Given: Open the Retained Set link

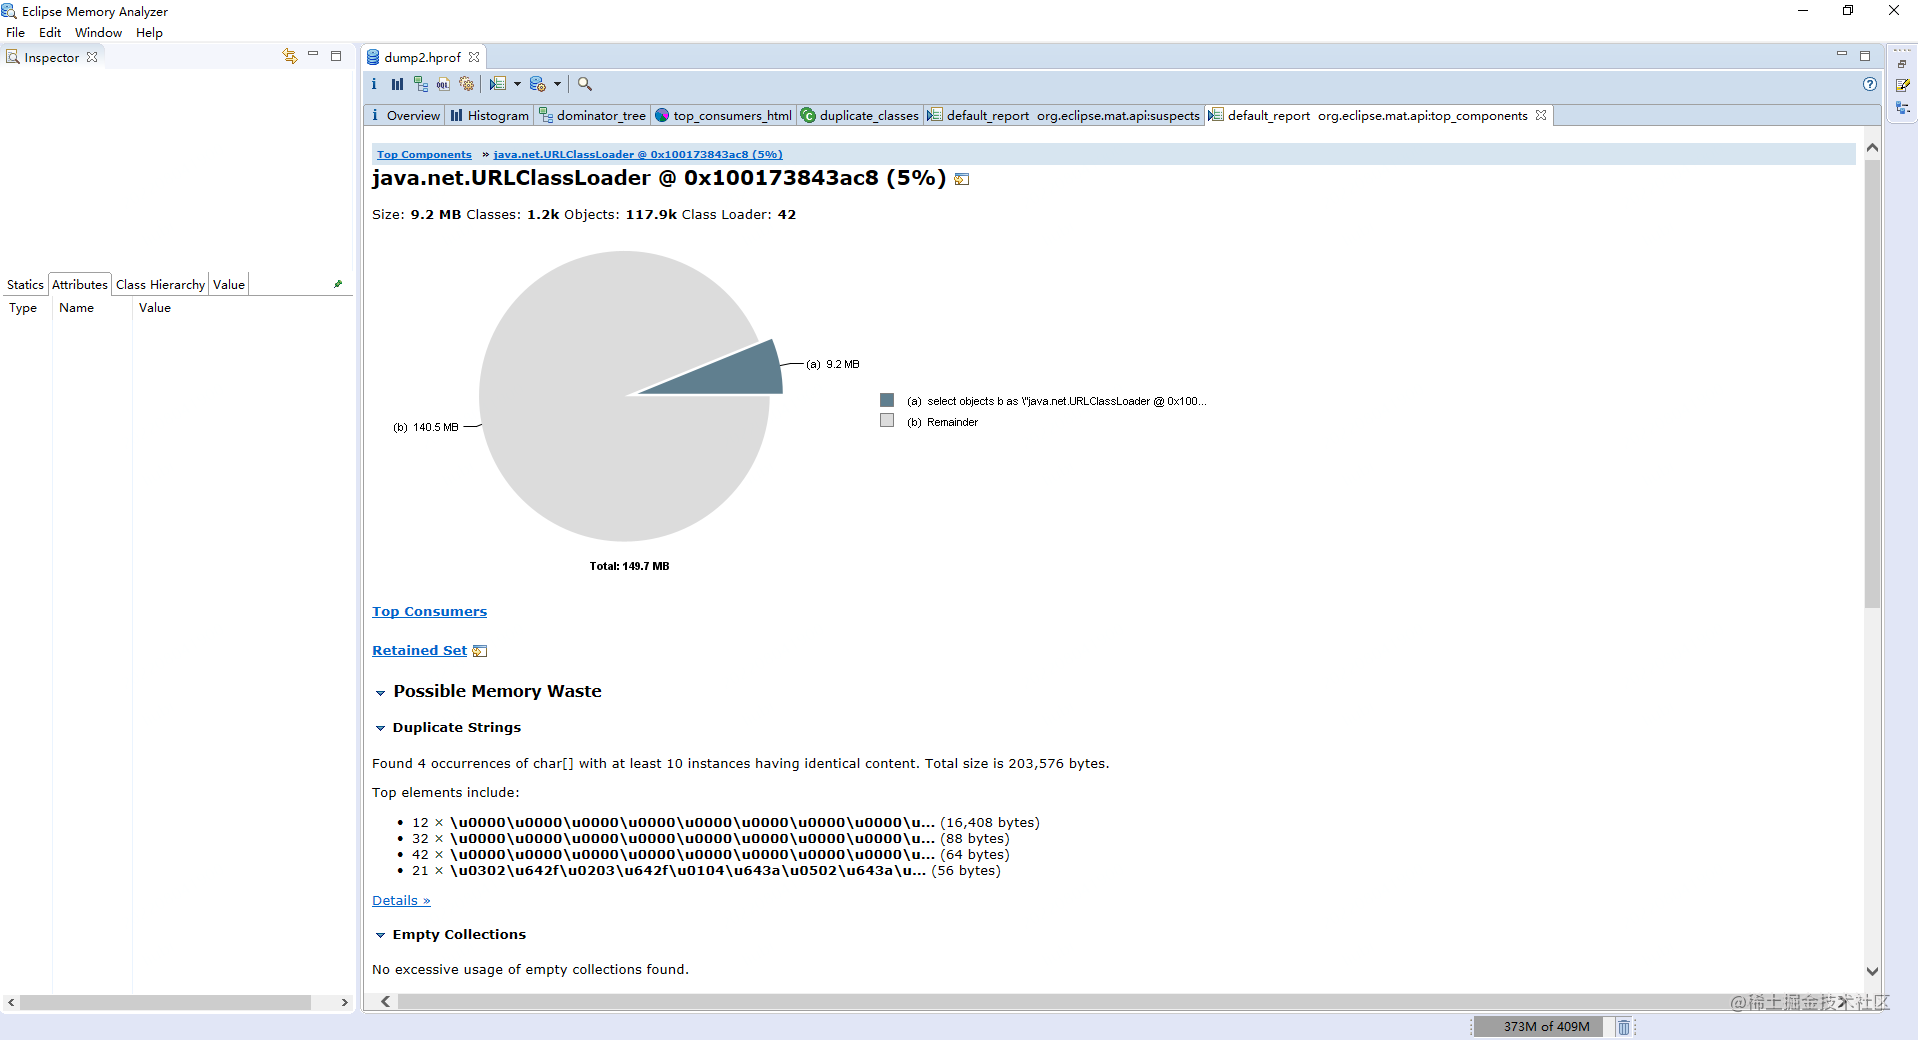Looking at the screenshot, I should [x=419, y=650].
